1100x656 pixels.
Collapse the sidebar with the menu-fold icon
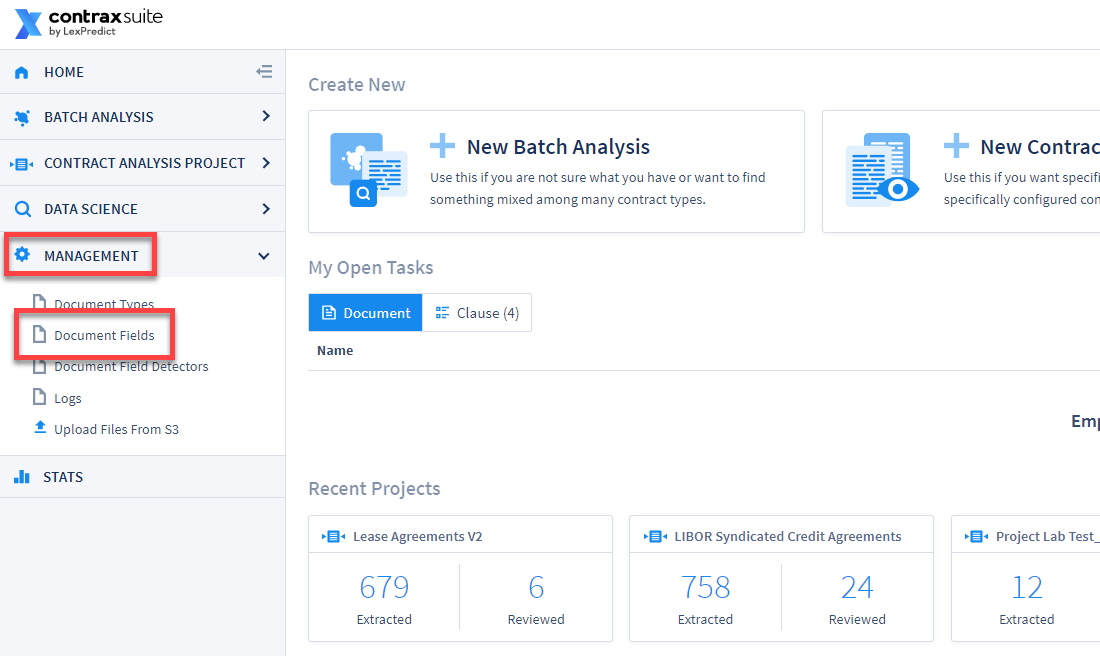[264, 72]
